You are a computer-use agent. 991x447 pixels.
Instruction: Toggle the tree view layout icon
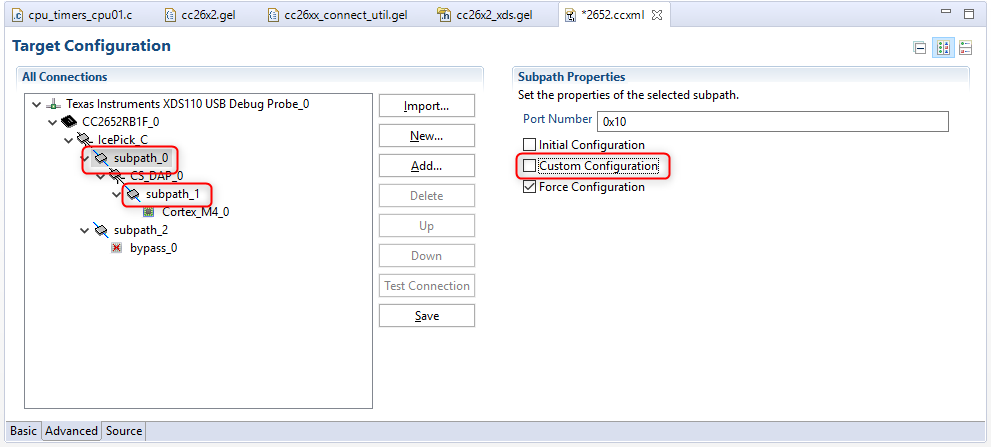[x=943, y=47]
